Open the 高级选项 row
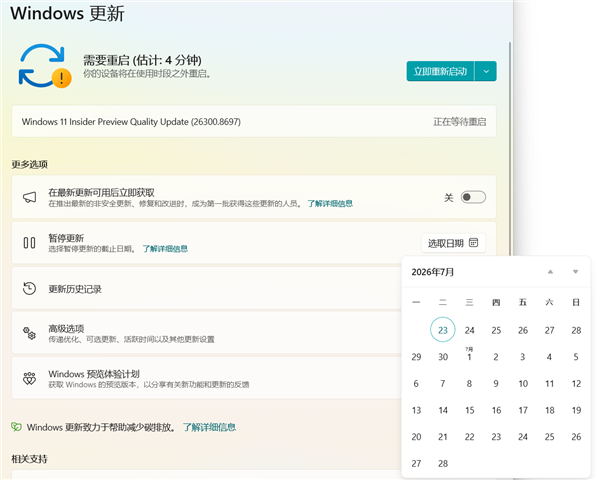 click(207, 333)
